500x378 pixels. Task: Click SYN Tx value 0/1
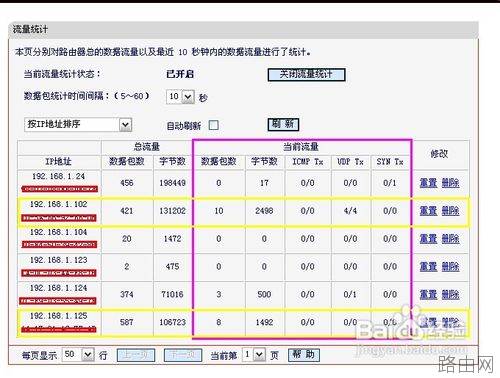[x=390, y=183]
